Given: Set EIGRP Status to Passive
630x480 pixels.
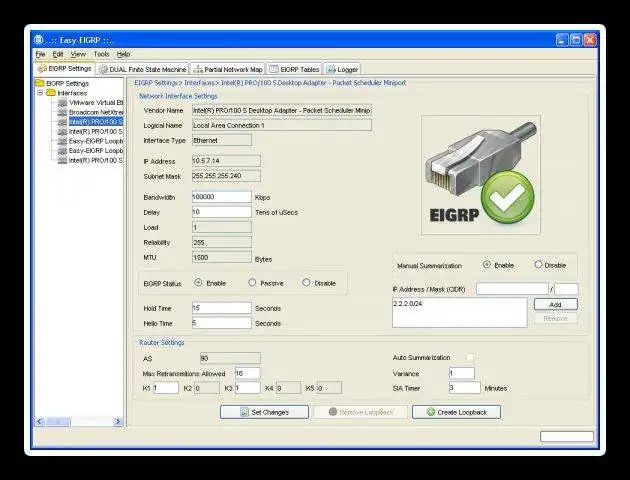Looking at the screenshot, I should (252, 282).
